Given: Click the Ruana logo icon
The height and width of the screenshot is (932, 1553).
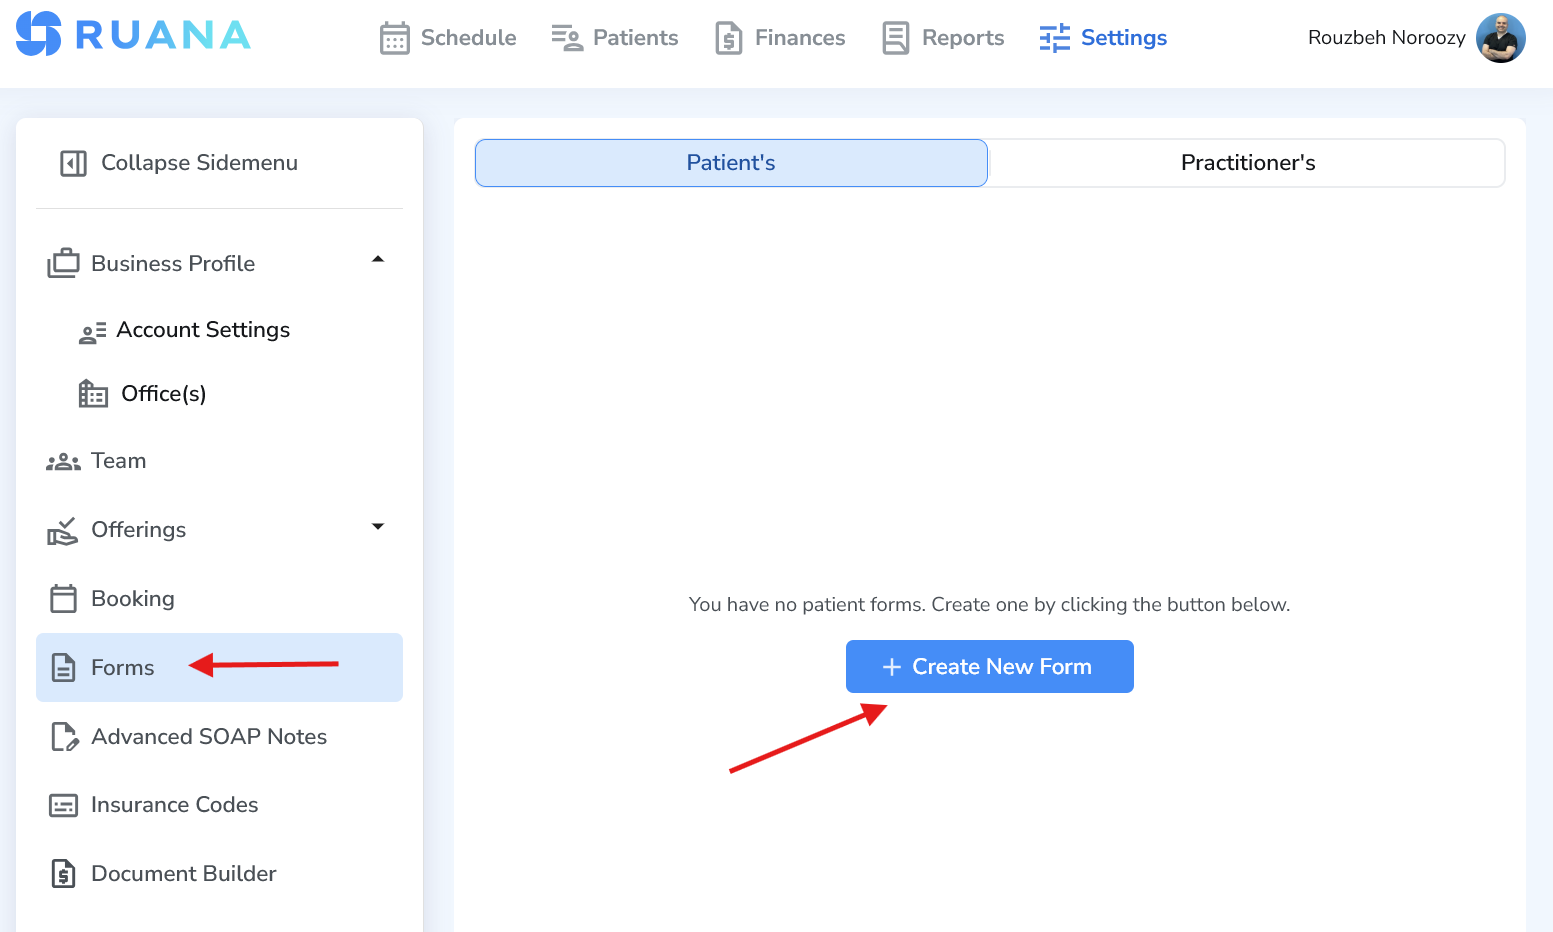Looking at the screenshot, I should tap(39, 34).
